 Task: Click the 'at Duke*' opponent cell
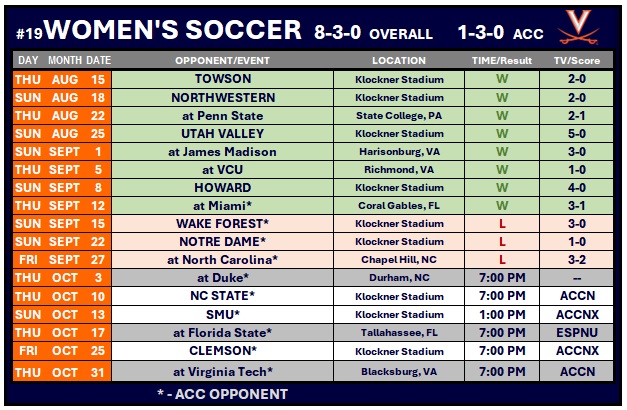(222, 278)
